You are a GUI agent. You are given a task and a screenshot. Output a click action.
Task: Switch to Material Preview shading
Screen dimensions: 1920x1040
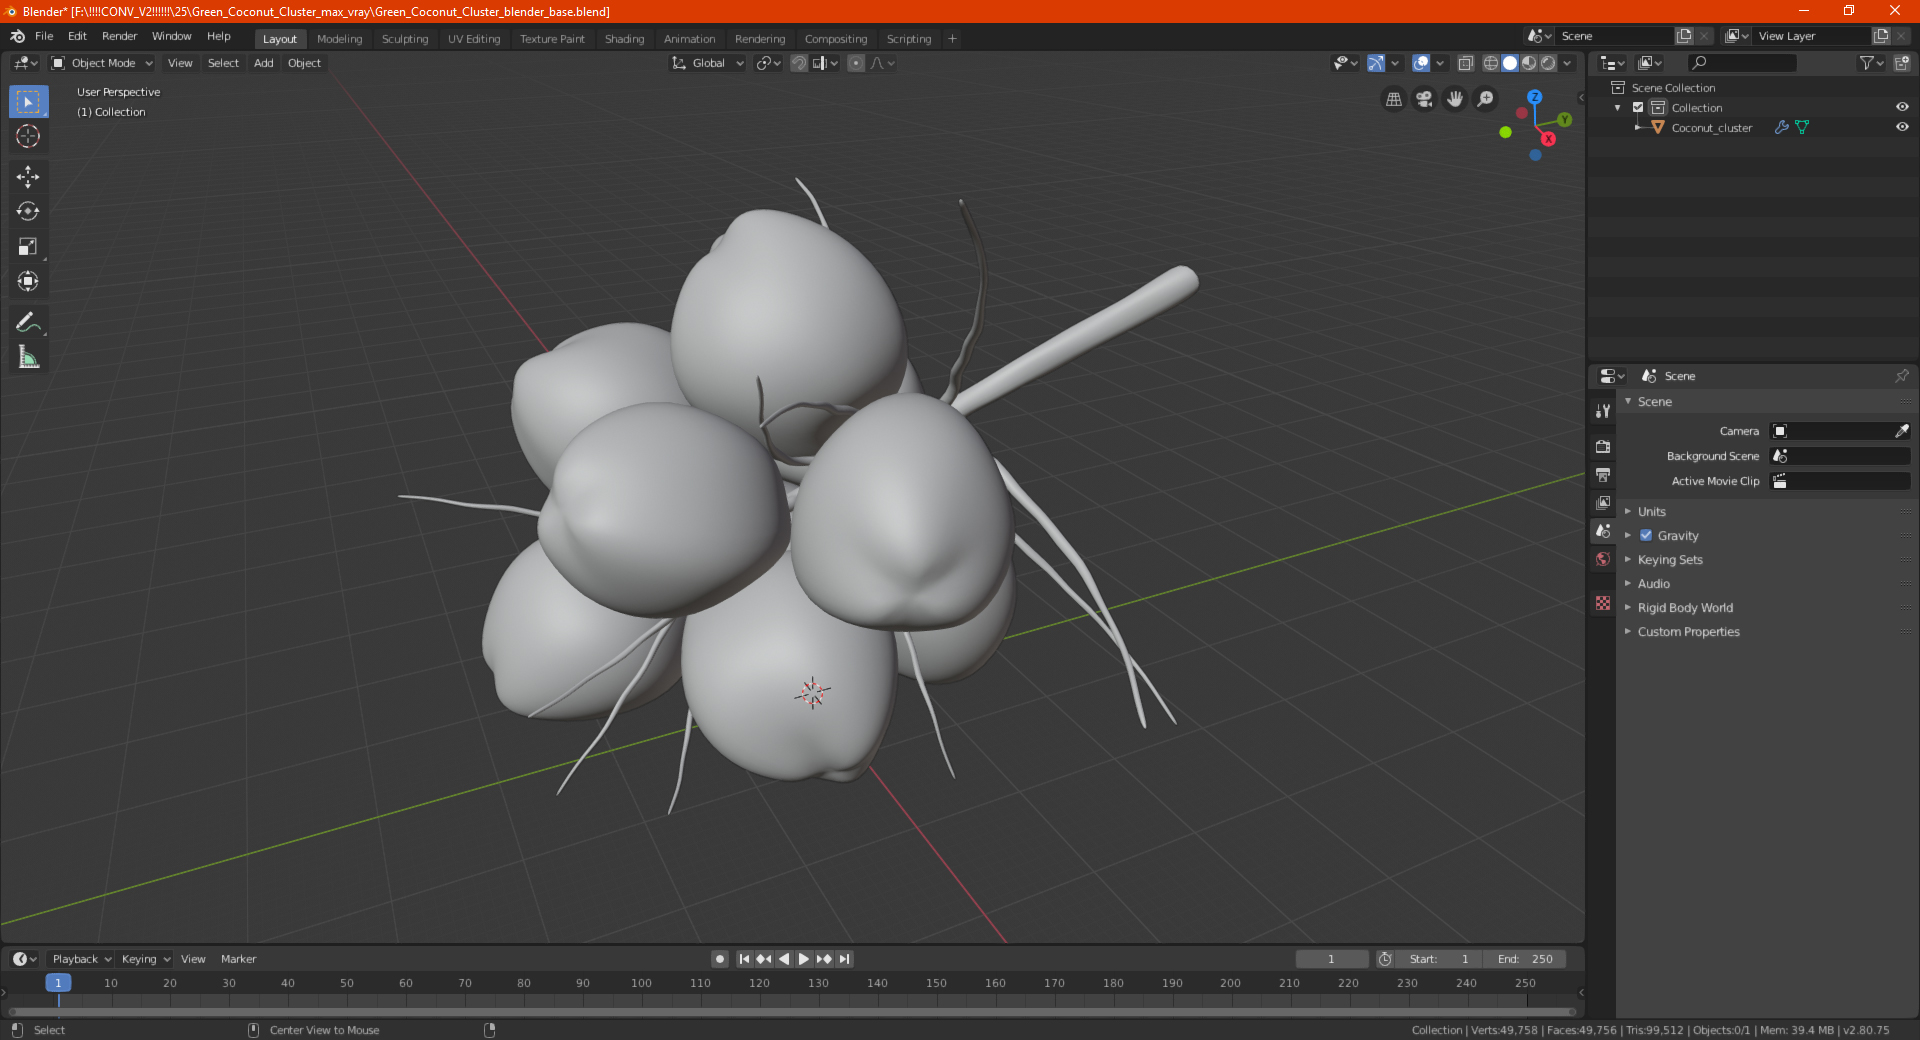tap(1529, 63)
